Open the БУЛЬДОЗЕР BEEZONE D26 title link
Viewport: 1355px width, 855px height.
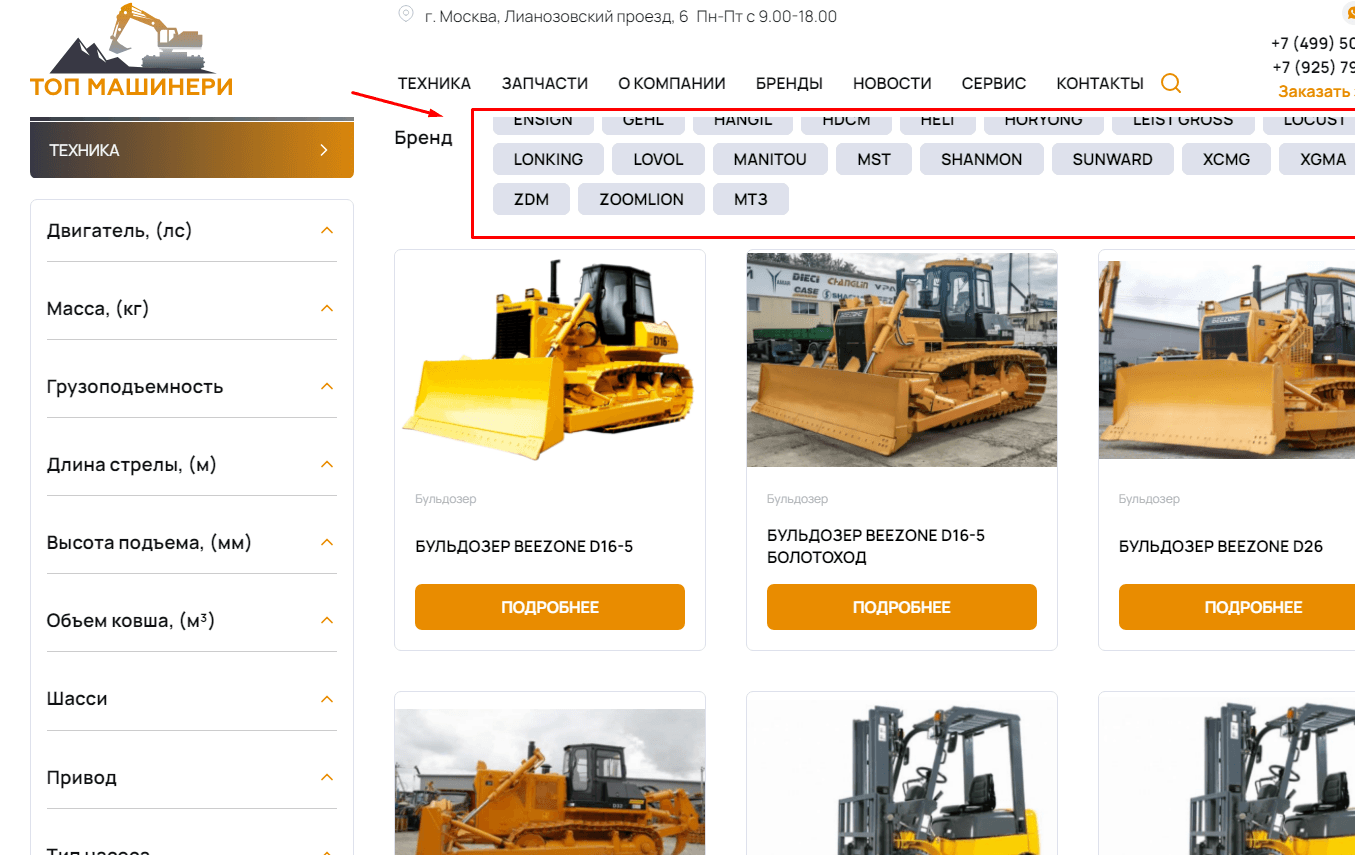(x=1221, y=547)
